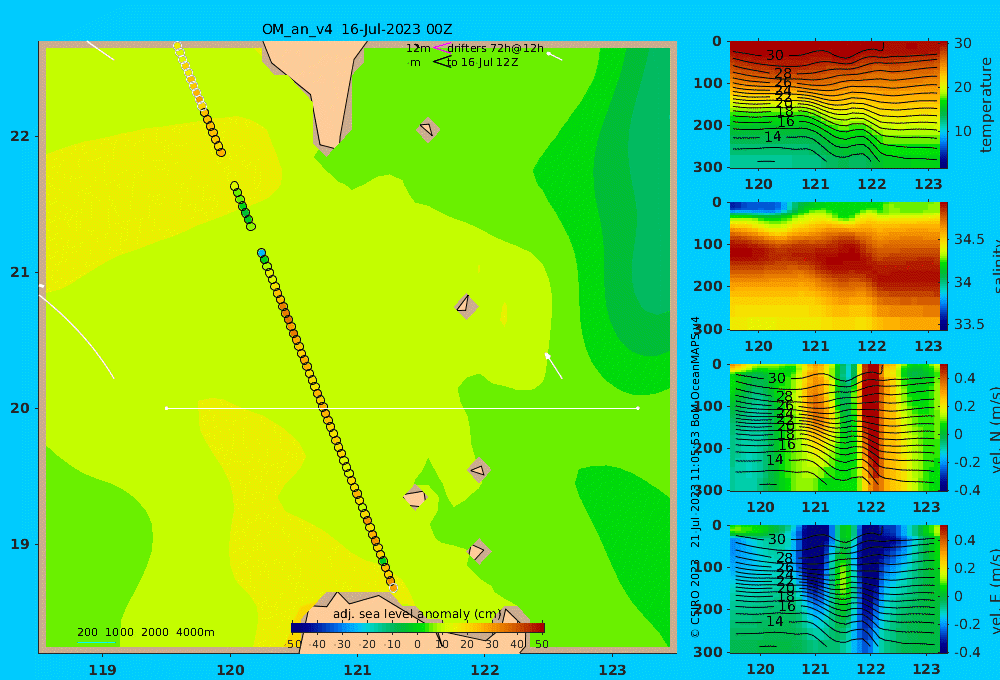1000x680 pixels.
Task: Click the main map latitude label 19
Action: 20,544
